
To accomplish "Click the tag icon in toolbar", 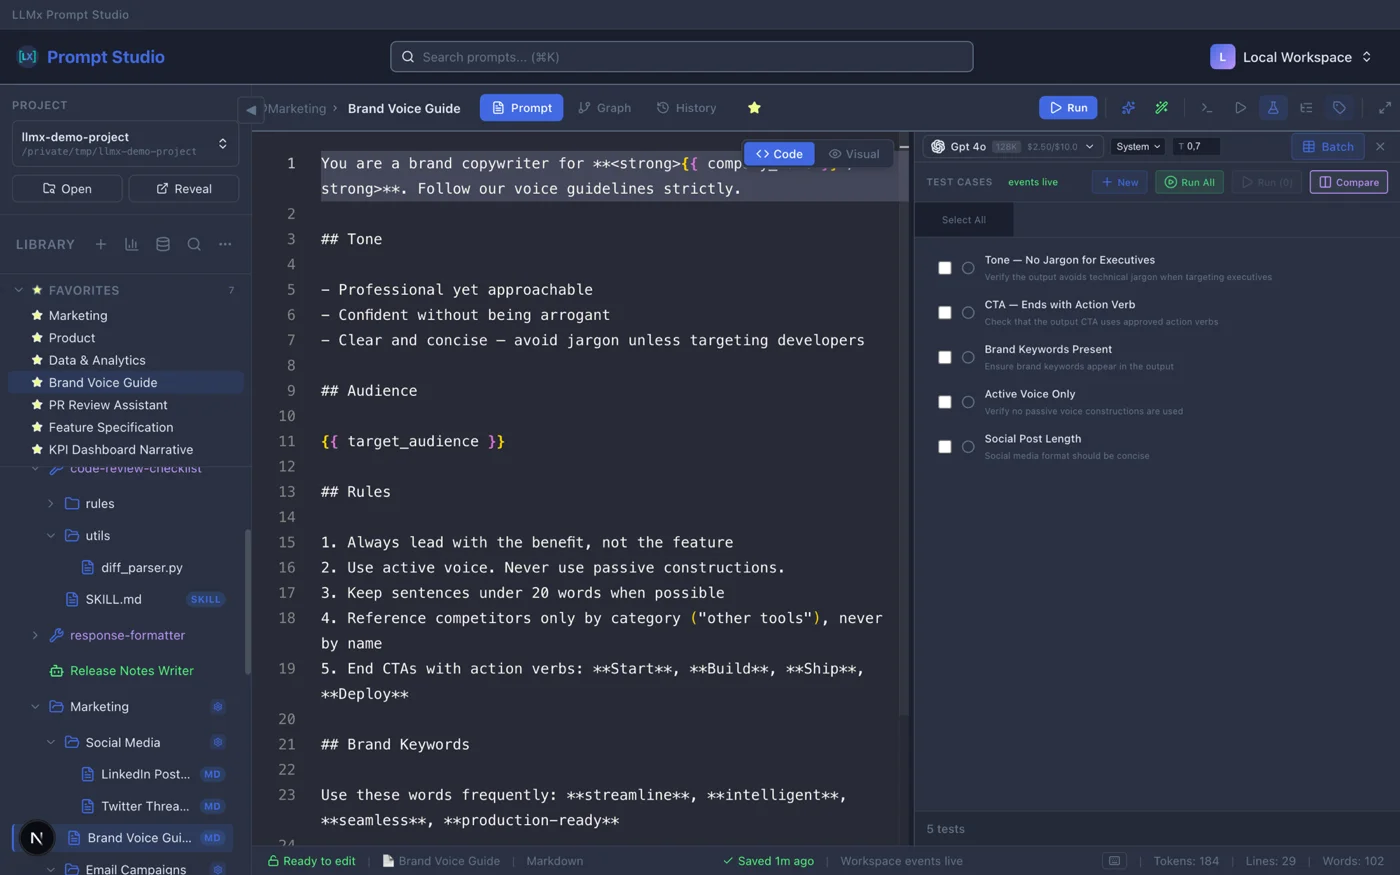I will [1339, 108].
